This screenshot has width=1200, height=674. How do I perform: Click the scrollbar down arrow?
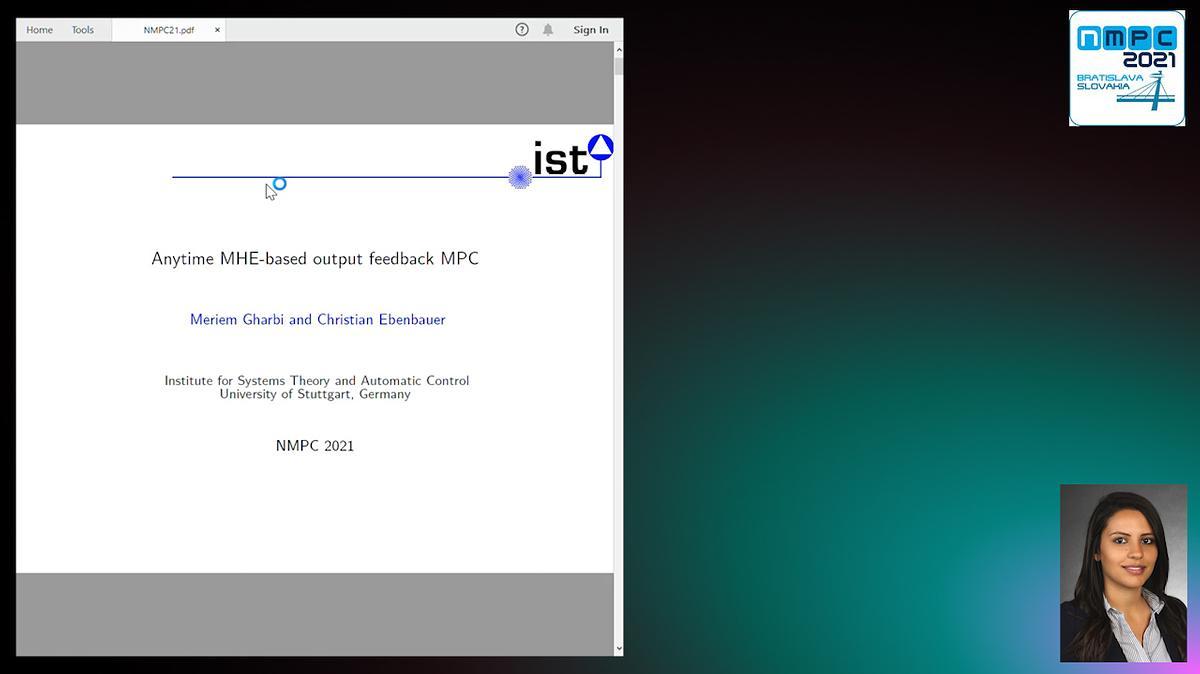(x=619, y=648)
